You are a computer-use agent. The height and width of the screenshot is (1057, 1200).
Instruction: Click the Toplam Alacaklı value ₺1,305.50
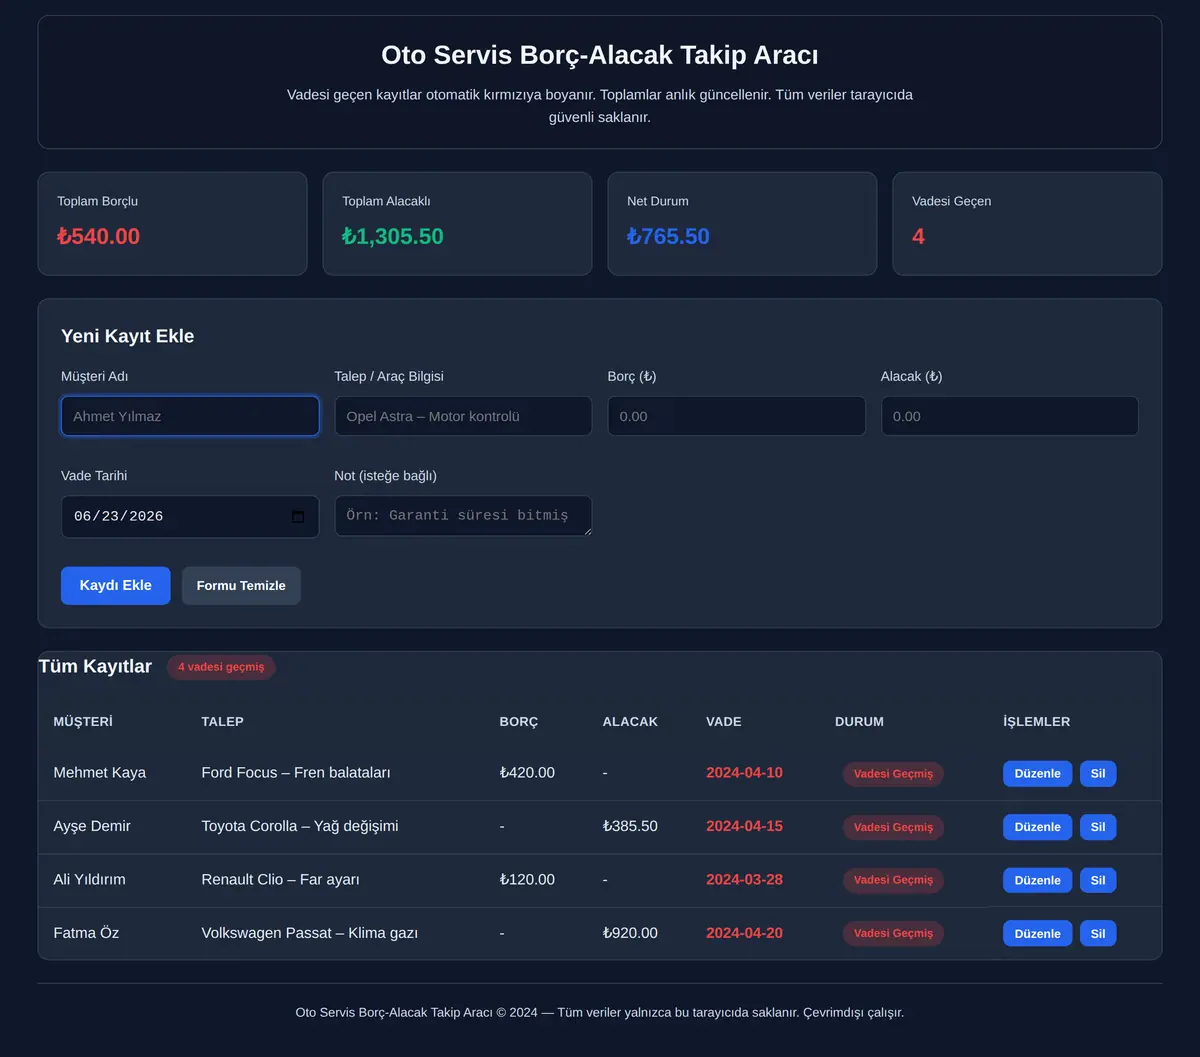(x=393, y=237)
